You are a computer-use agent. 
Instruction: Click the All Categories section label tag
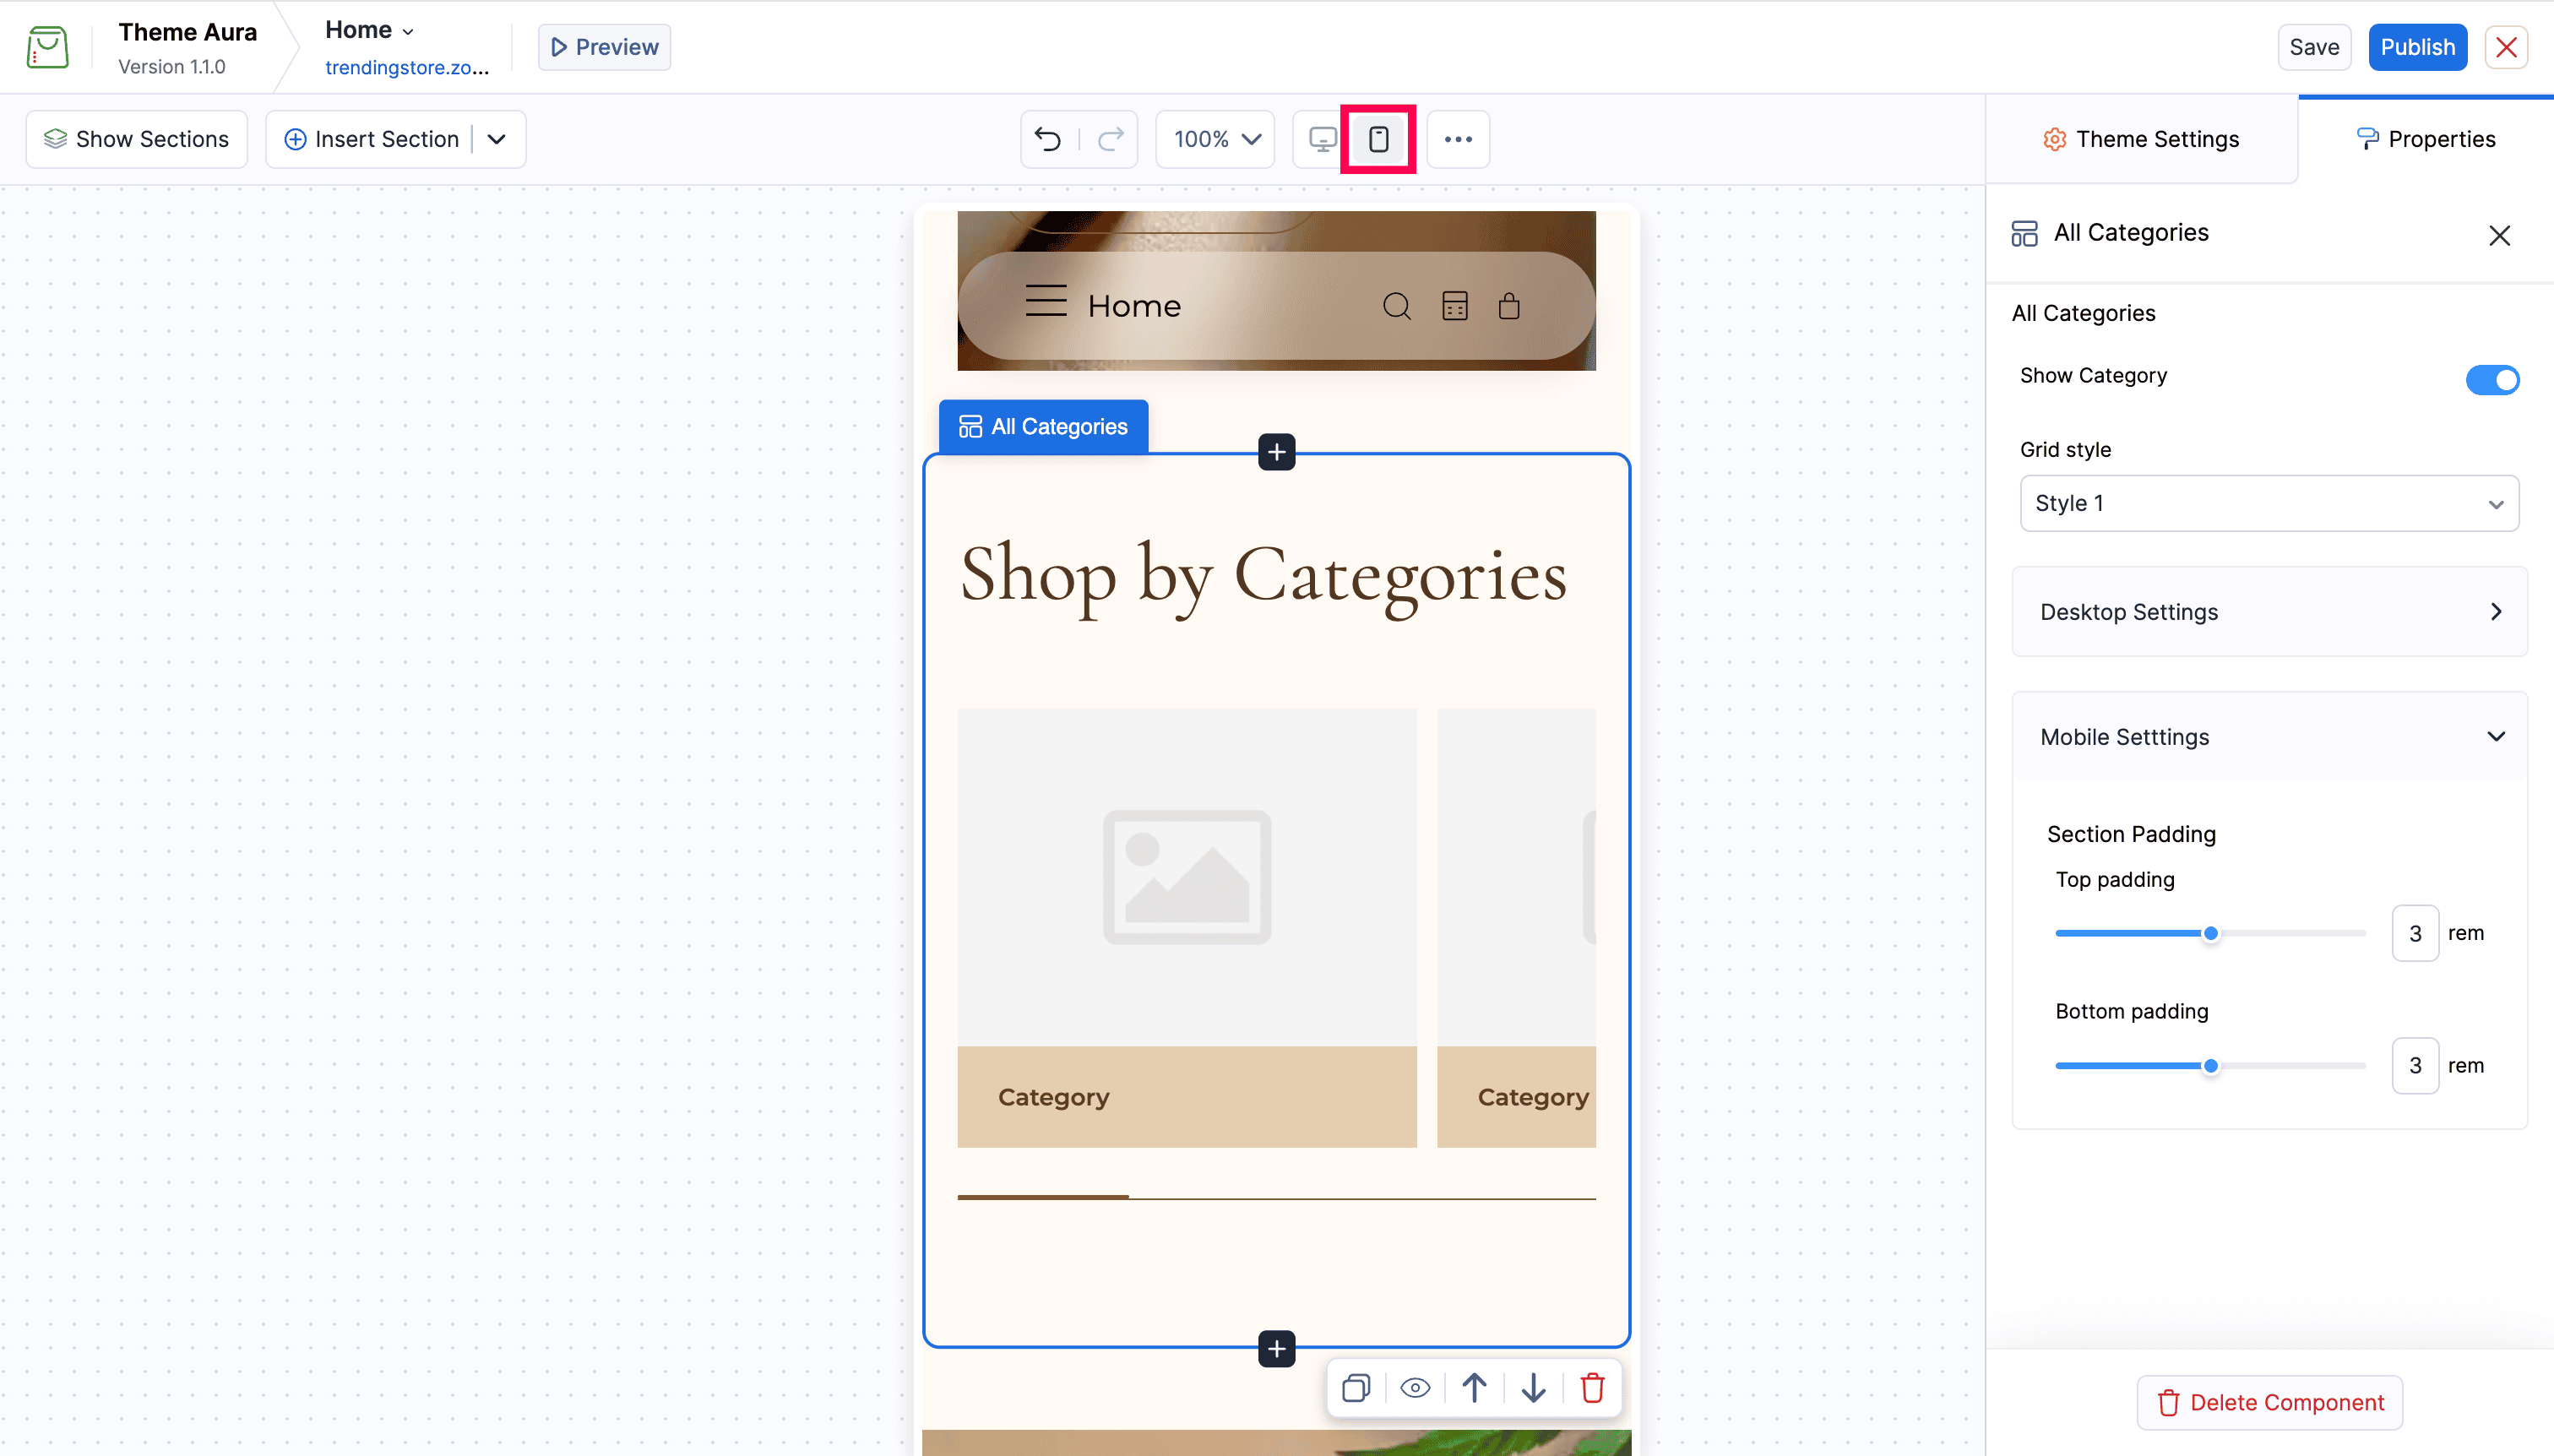[1043, 427]
